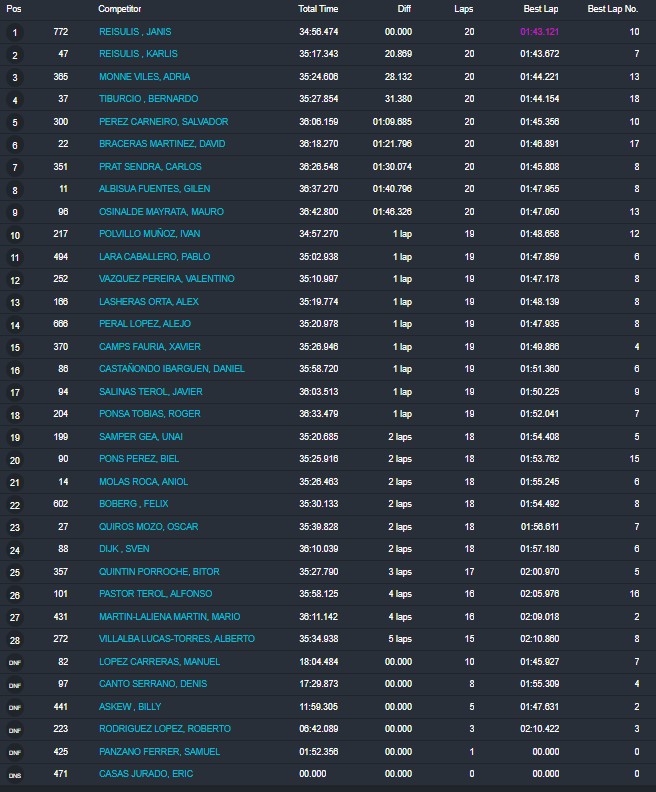Screen dimensions: 656x792
Task: Click the Laps column header
Action: click(x=463, y=8)
